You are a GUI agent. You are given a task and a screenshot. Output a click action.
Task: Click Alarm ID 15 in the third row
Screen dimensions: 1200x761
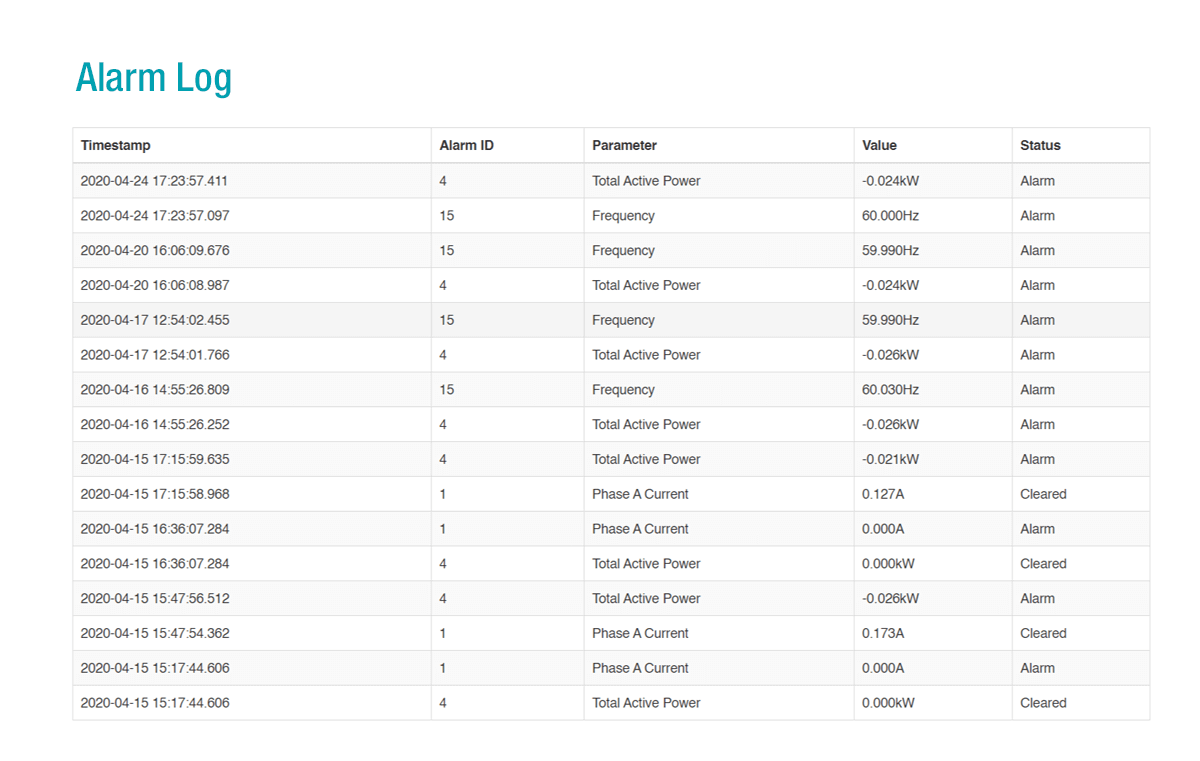tap(445, 250)
